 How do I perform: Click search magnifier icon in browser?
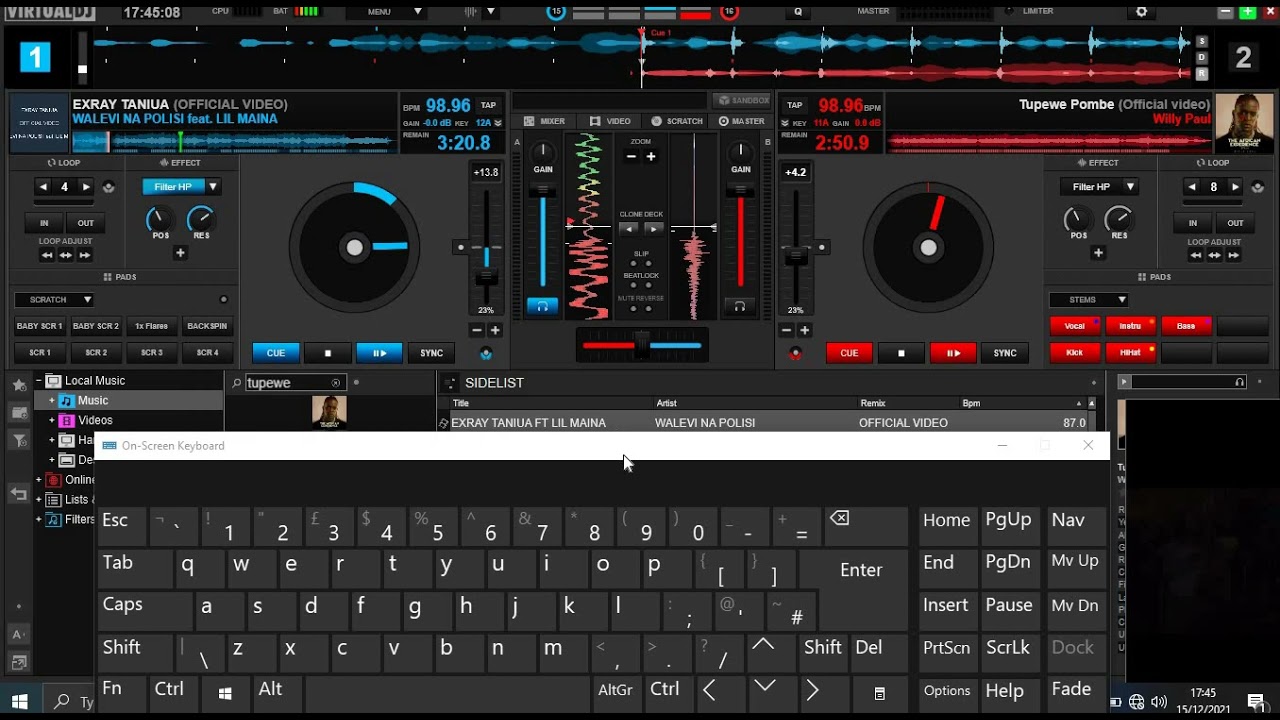(237, 383)
